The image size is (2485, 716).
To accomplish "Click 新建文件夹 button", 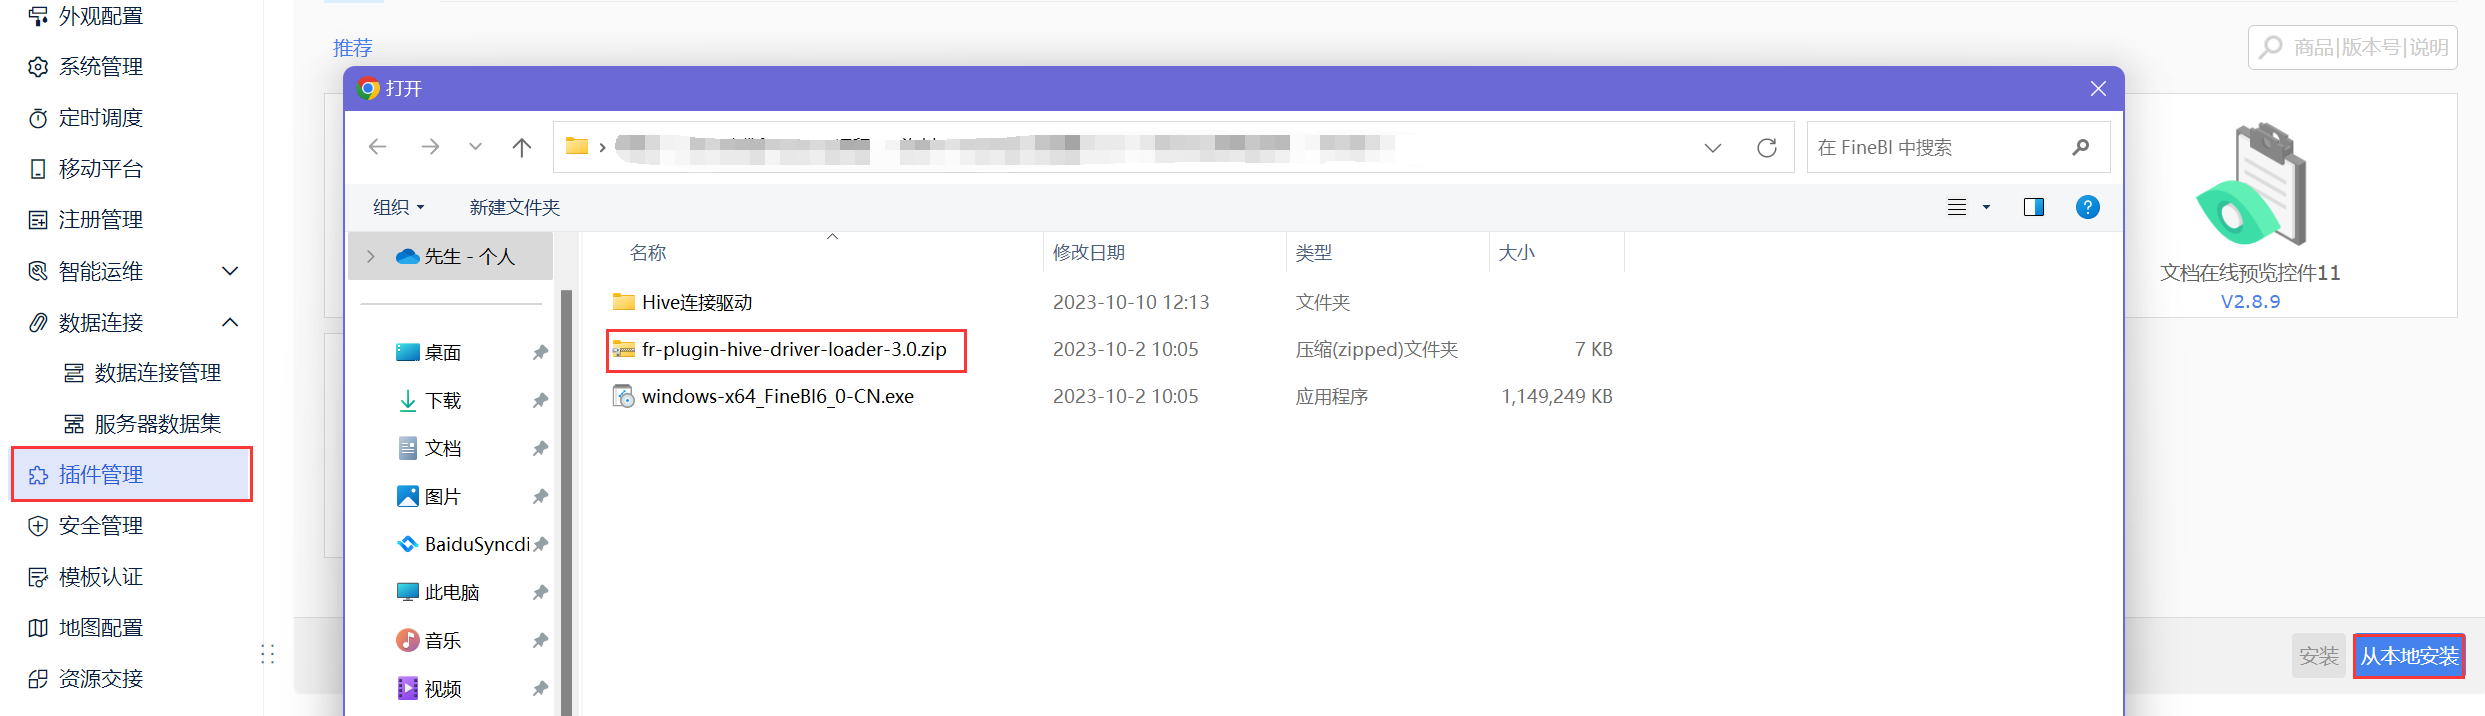I will click(514, 207).
